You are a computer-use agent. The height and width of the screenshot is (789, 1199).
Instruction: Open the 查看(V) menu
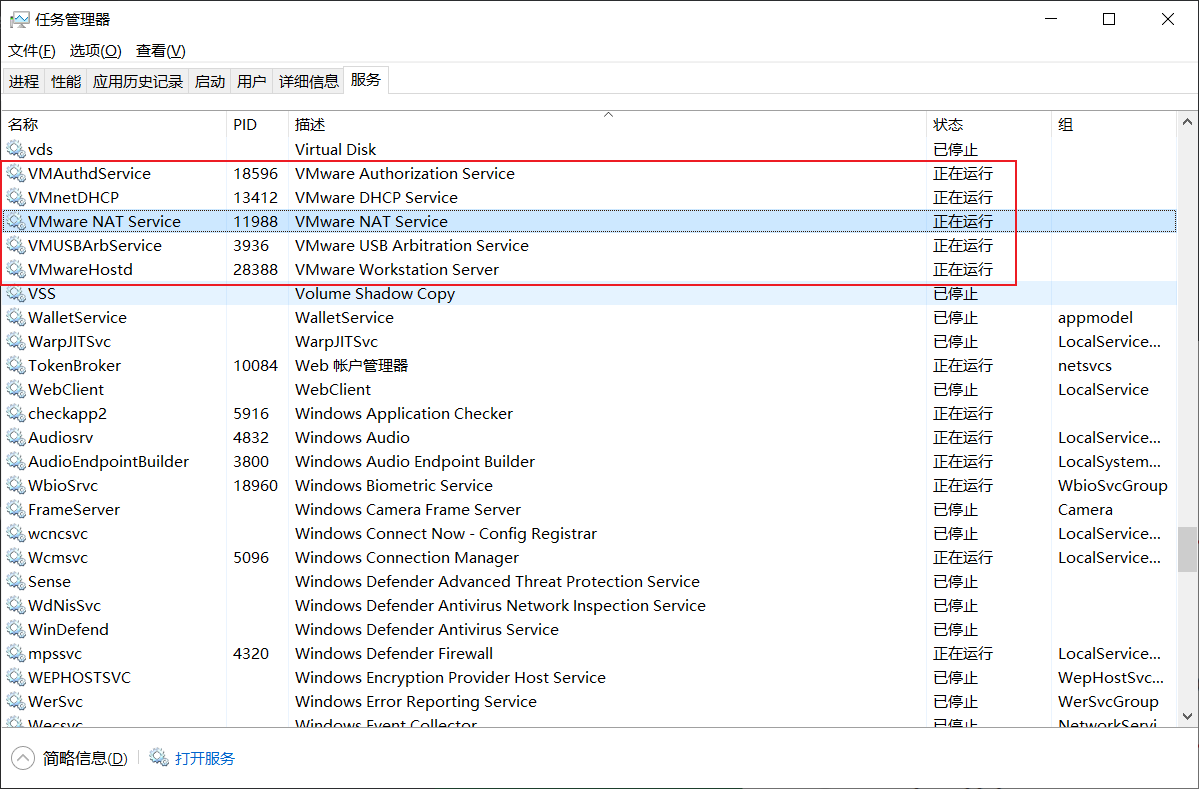click(161, 50)
